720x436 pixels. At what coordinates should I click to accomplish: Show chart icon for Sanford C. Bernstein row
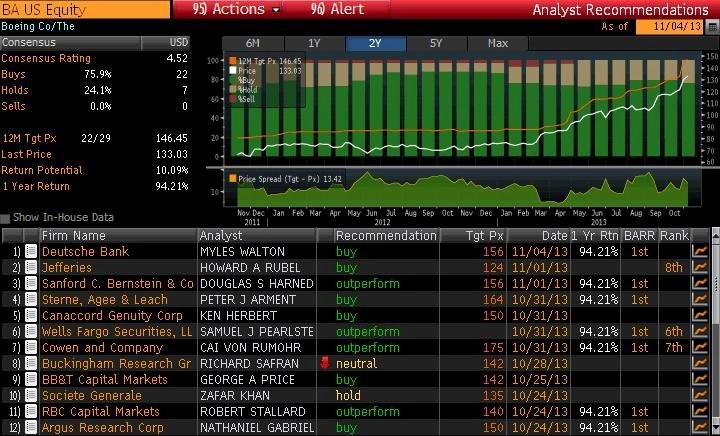pyautogui.click(x=700, y=284)
